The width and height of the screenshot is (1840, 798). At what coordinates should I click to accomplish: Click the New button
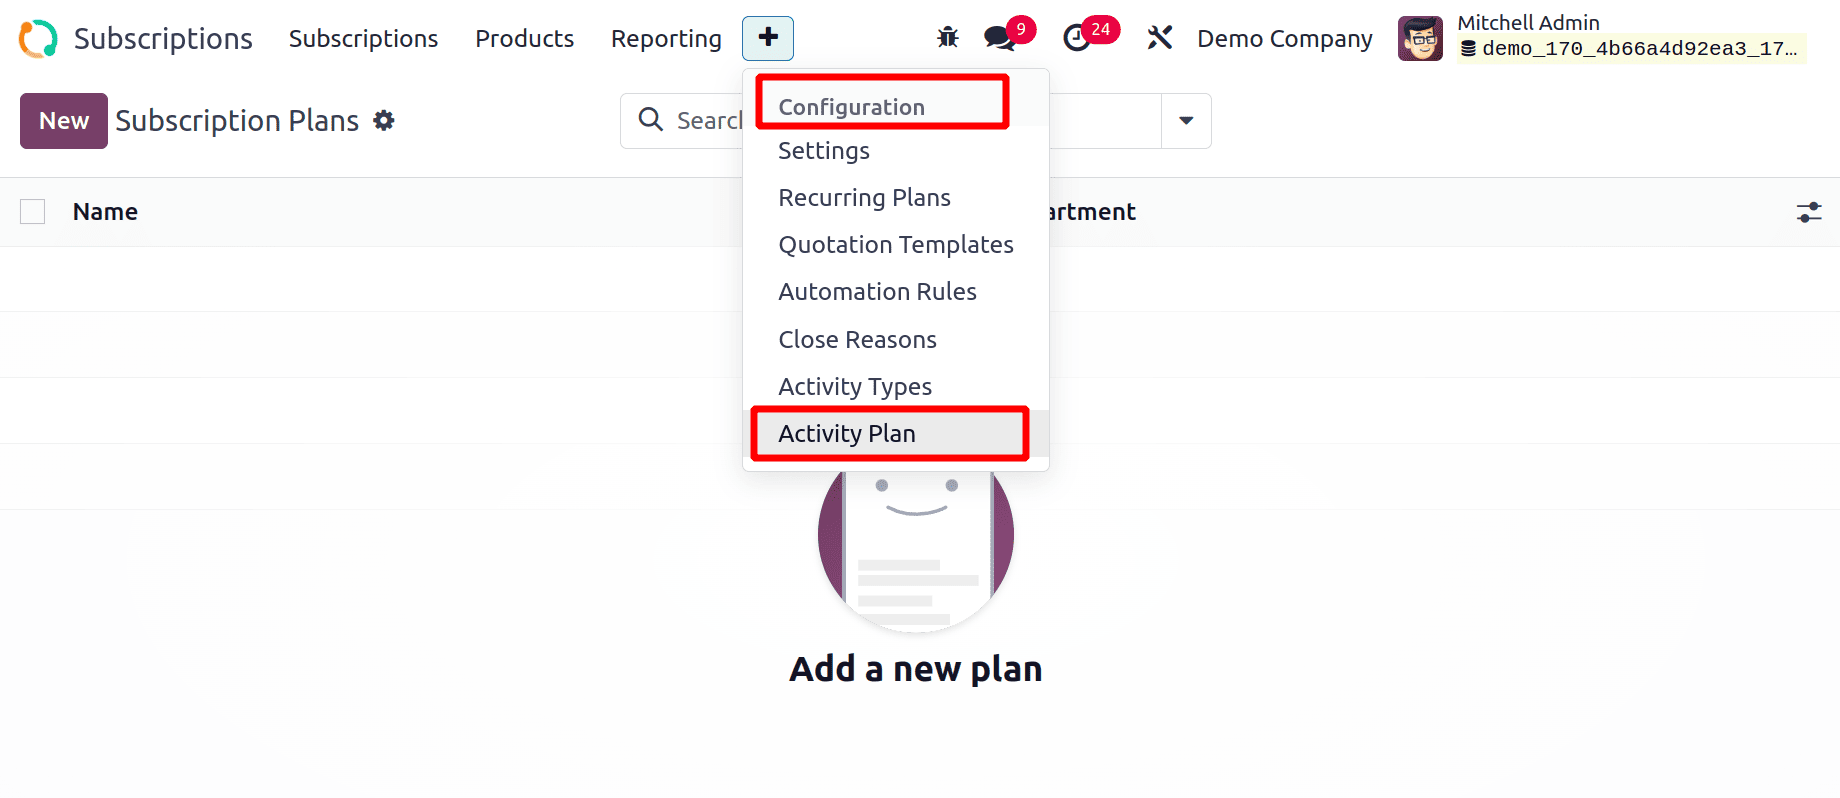point(64,121)
